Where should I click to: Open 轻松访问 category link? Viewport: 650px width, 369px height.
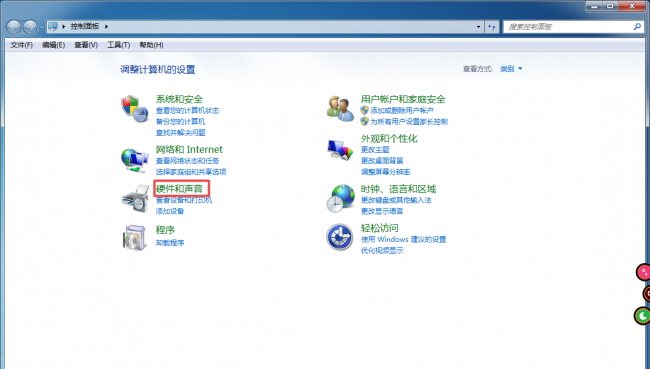[379, 228]
